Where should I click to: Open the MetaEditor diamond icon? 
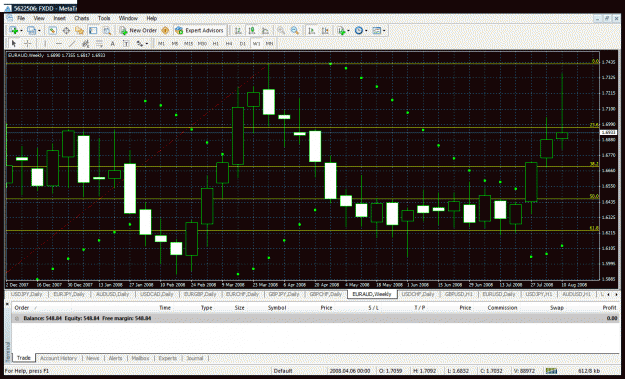pyautogui.click(x=165, y=30)
